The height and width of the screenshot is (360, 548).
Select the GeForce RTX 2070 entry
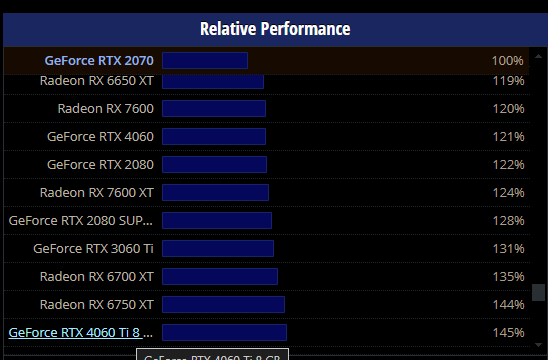point(99,60)
